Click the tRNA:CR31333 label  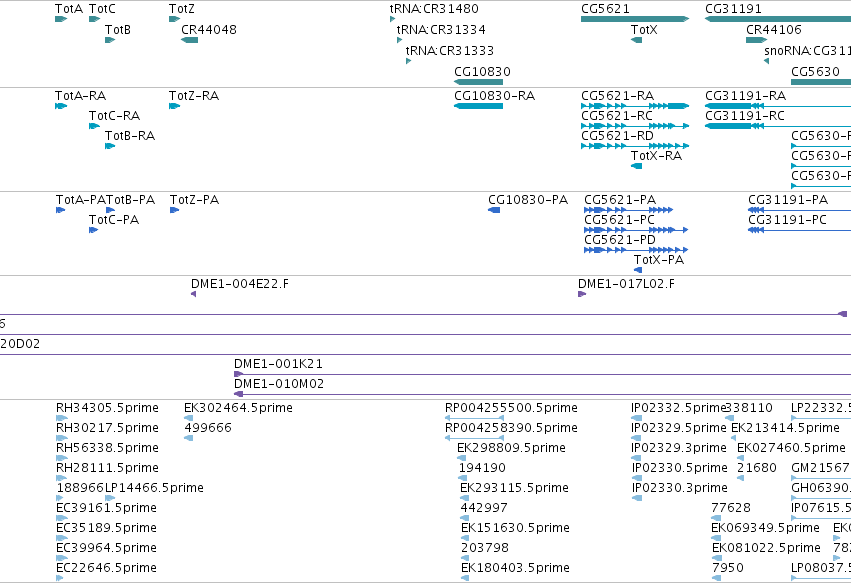450,50
